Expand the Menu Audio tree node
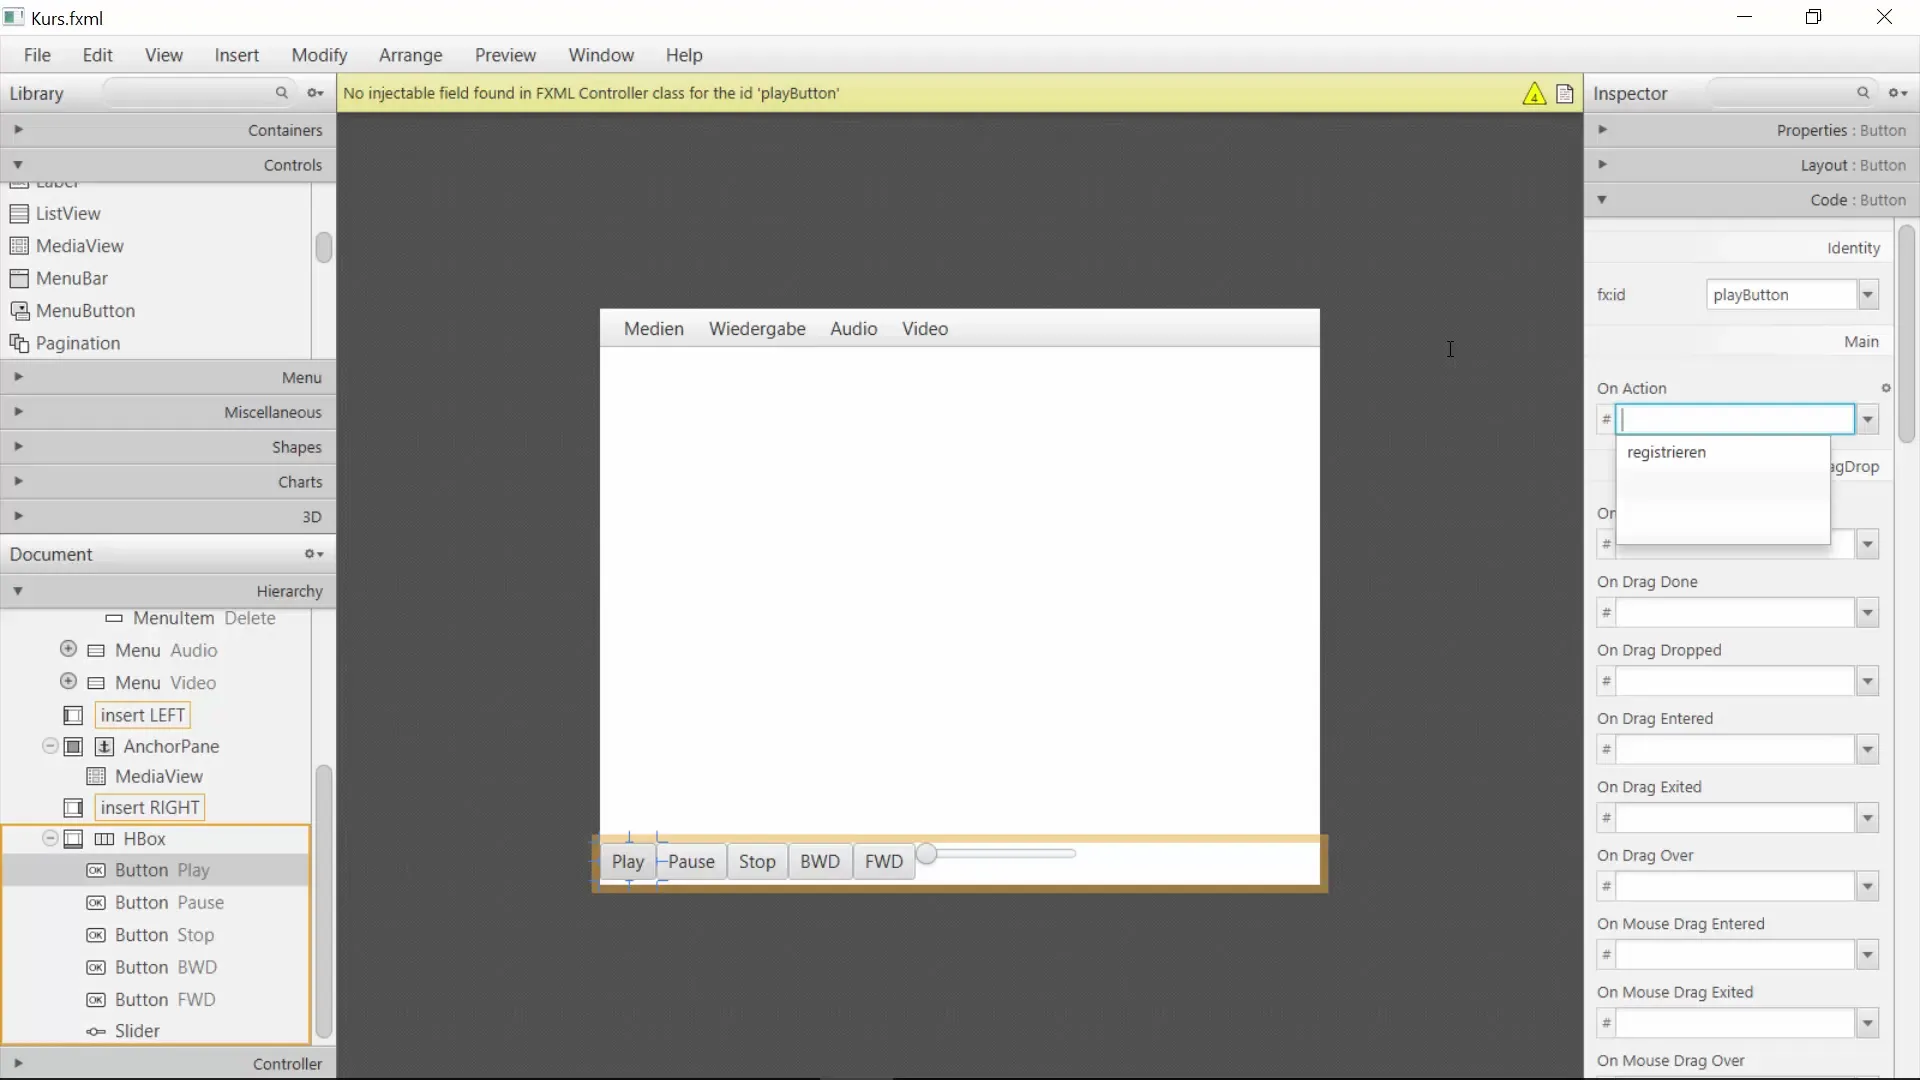Screen dimensions: 1920x1080 click(68, 649)
